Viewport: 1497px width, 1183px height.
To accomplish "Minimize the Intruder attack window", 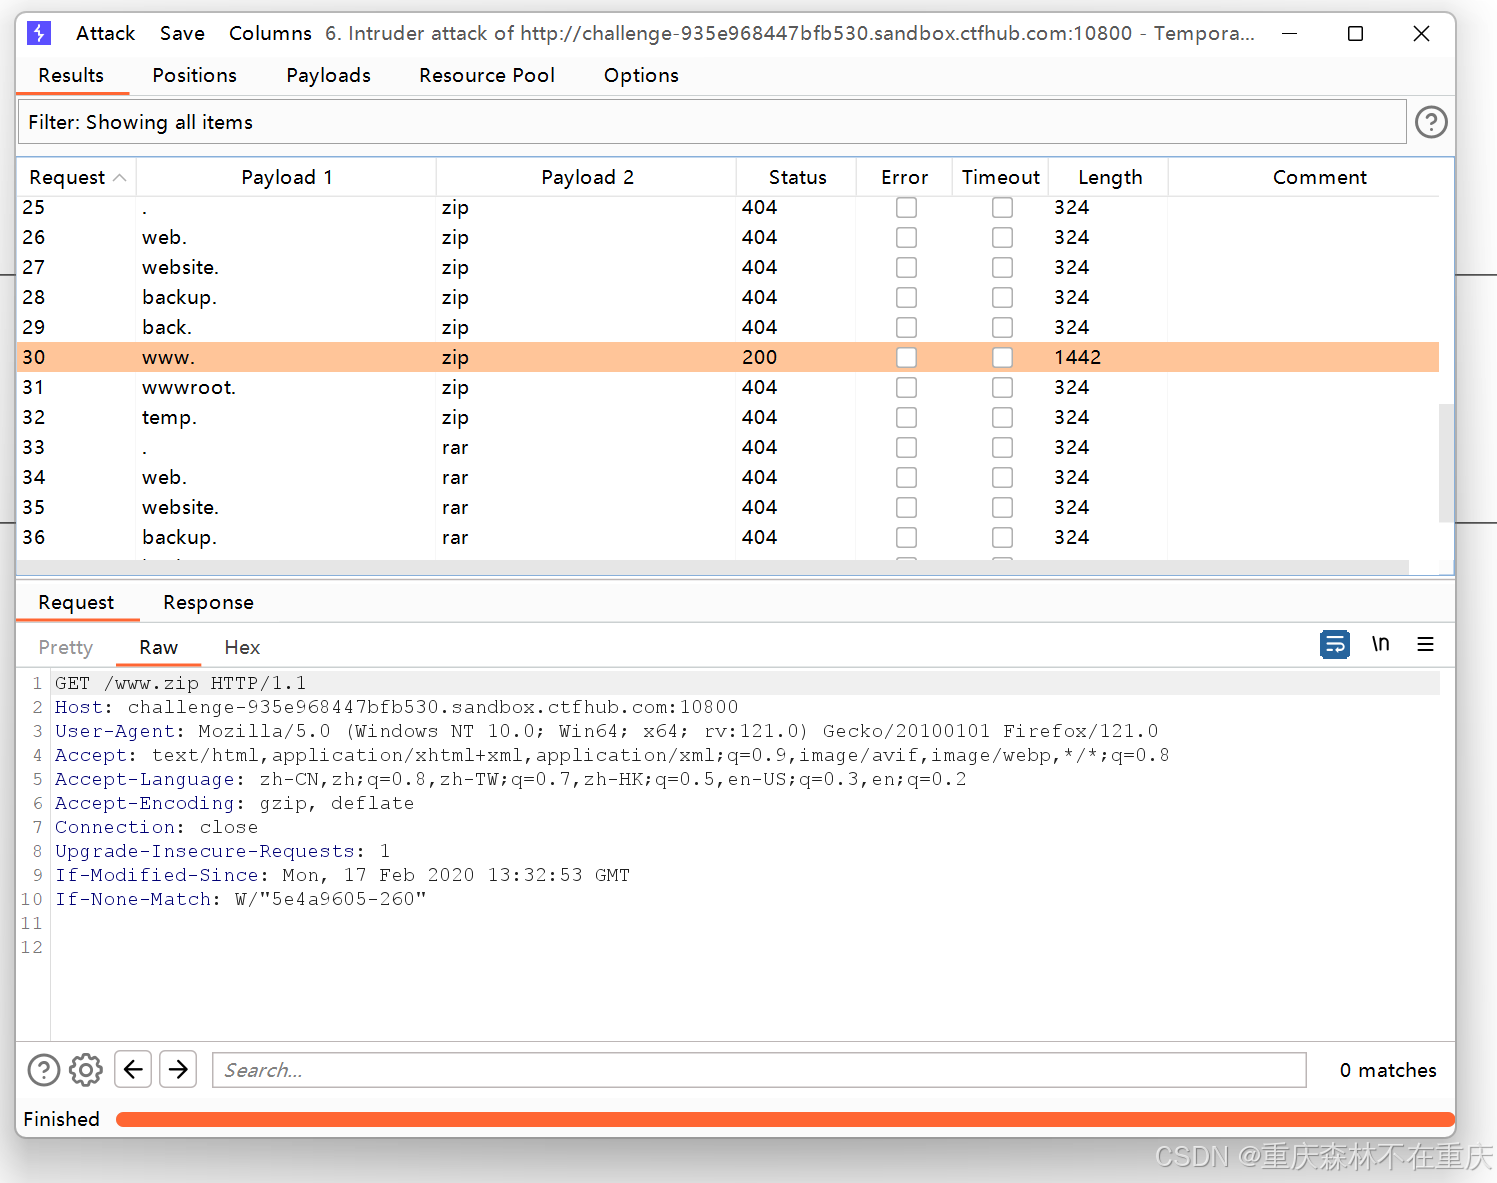I will pyautogui.click(x=1290, y=33).
